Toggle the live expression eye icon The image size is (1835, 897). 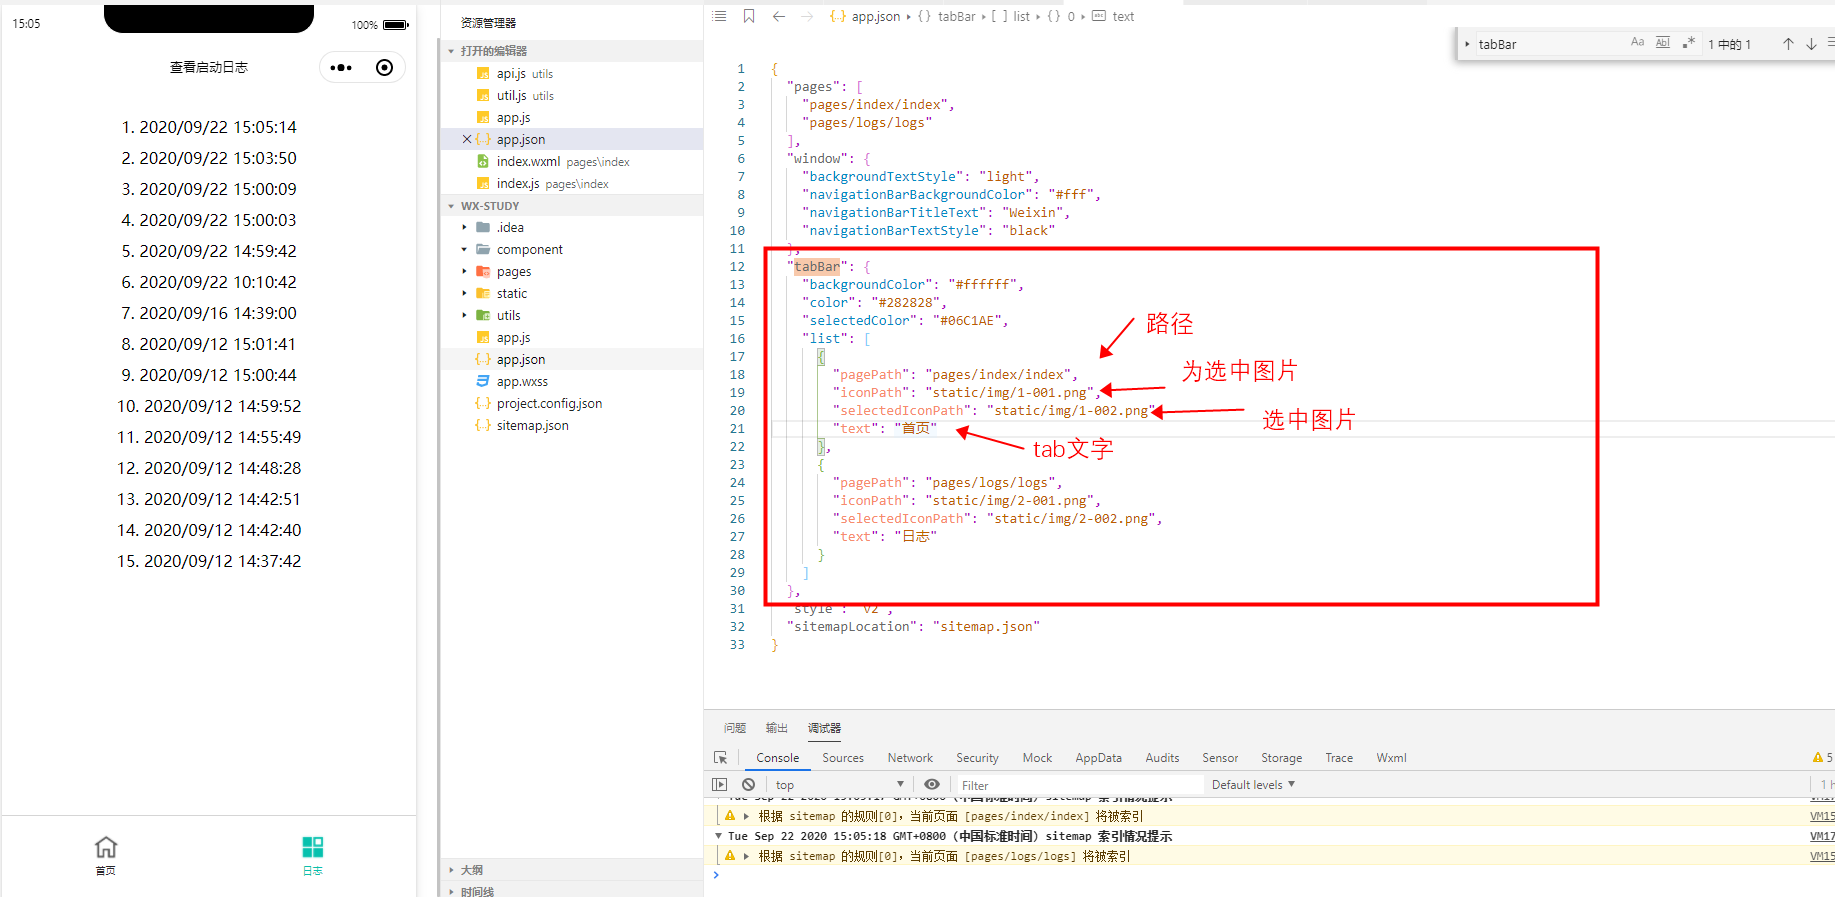click(x=932, y=785)
